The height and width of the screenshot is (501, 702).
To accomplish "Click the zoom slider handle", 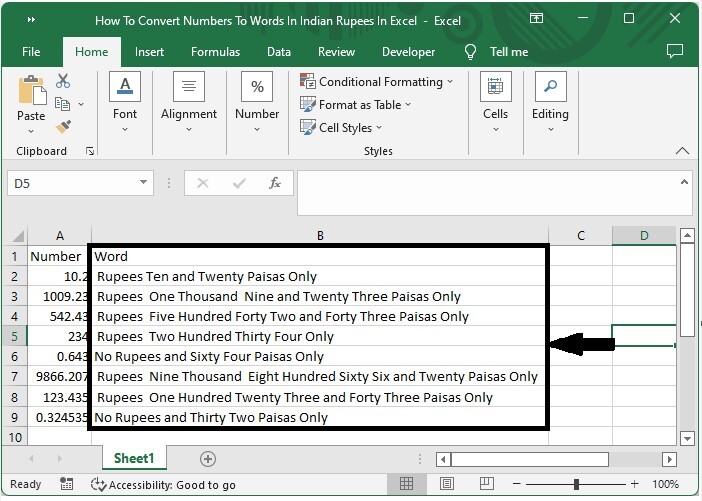I will (x=576, y=484).
